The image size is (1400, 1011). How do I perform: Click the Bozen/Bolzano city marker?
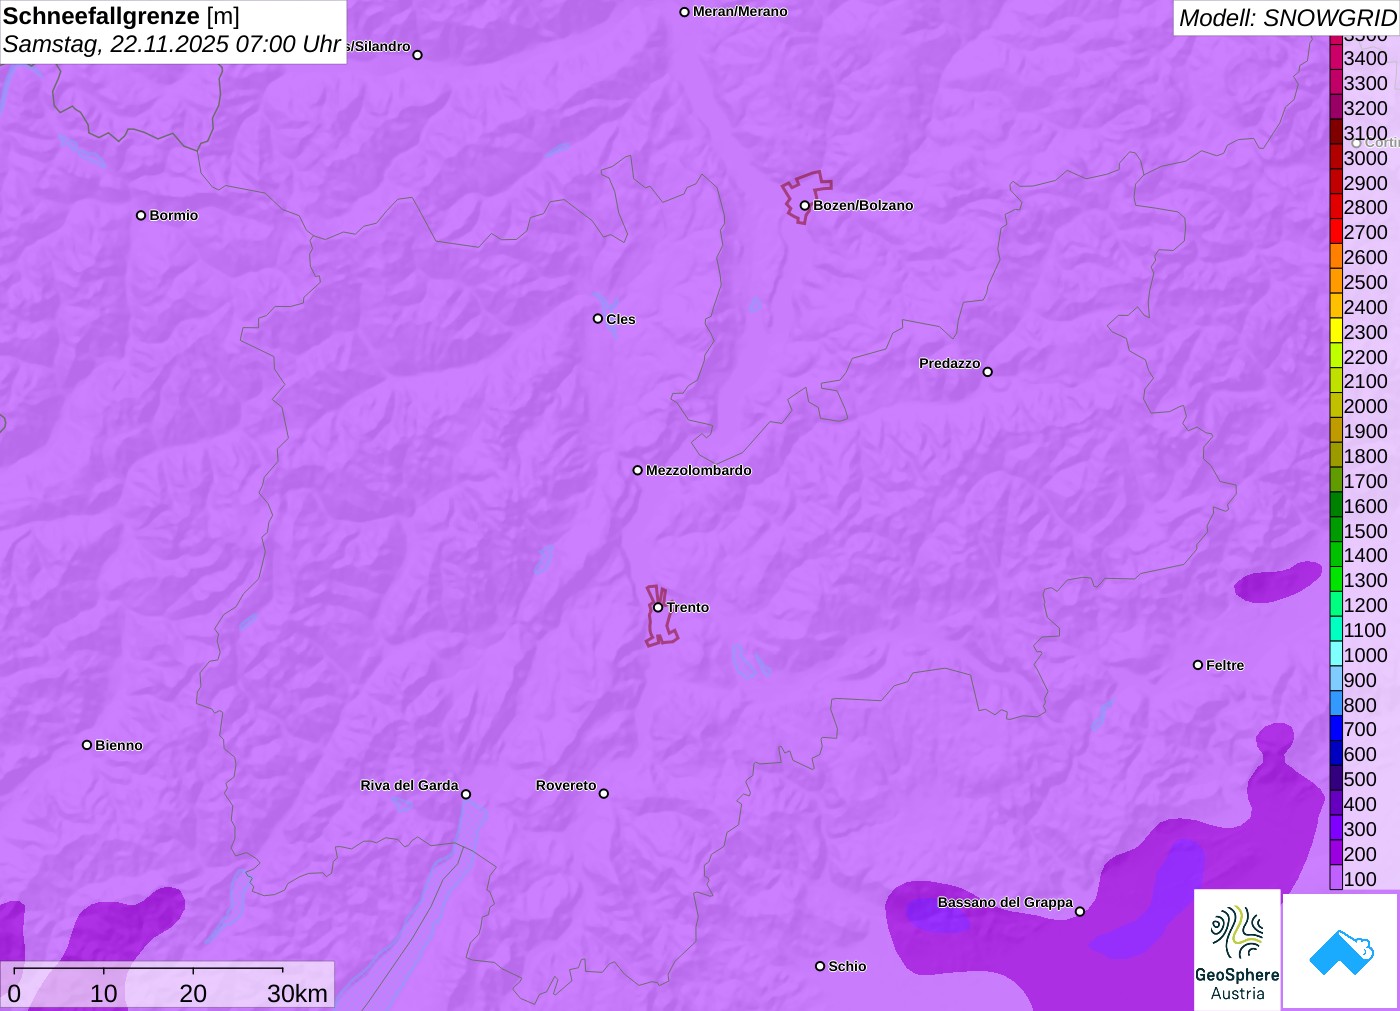804,206
